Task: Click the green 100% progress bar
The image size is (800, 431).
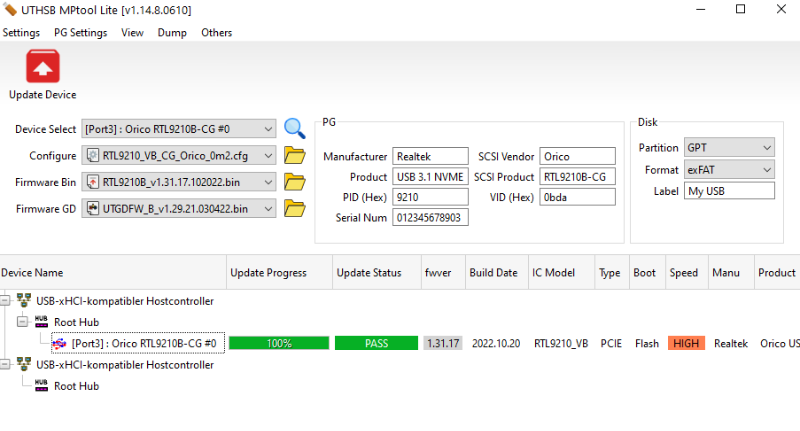Action: 278,343
